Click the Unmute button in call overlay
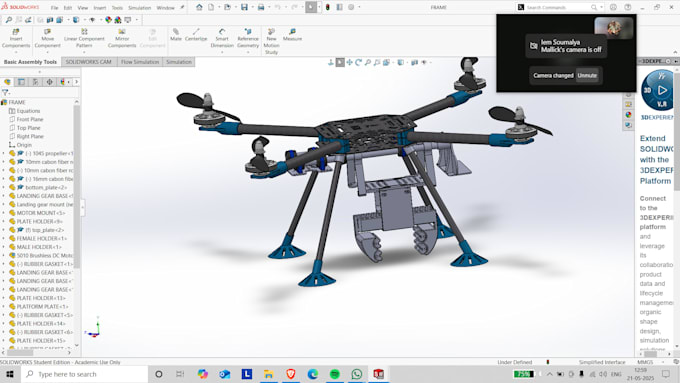The height and width of the screenshot is (383, 680). tap(587, 75)
